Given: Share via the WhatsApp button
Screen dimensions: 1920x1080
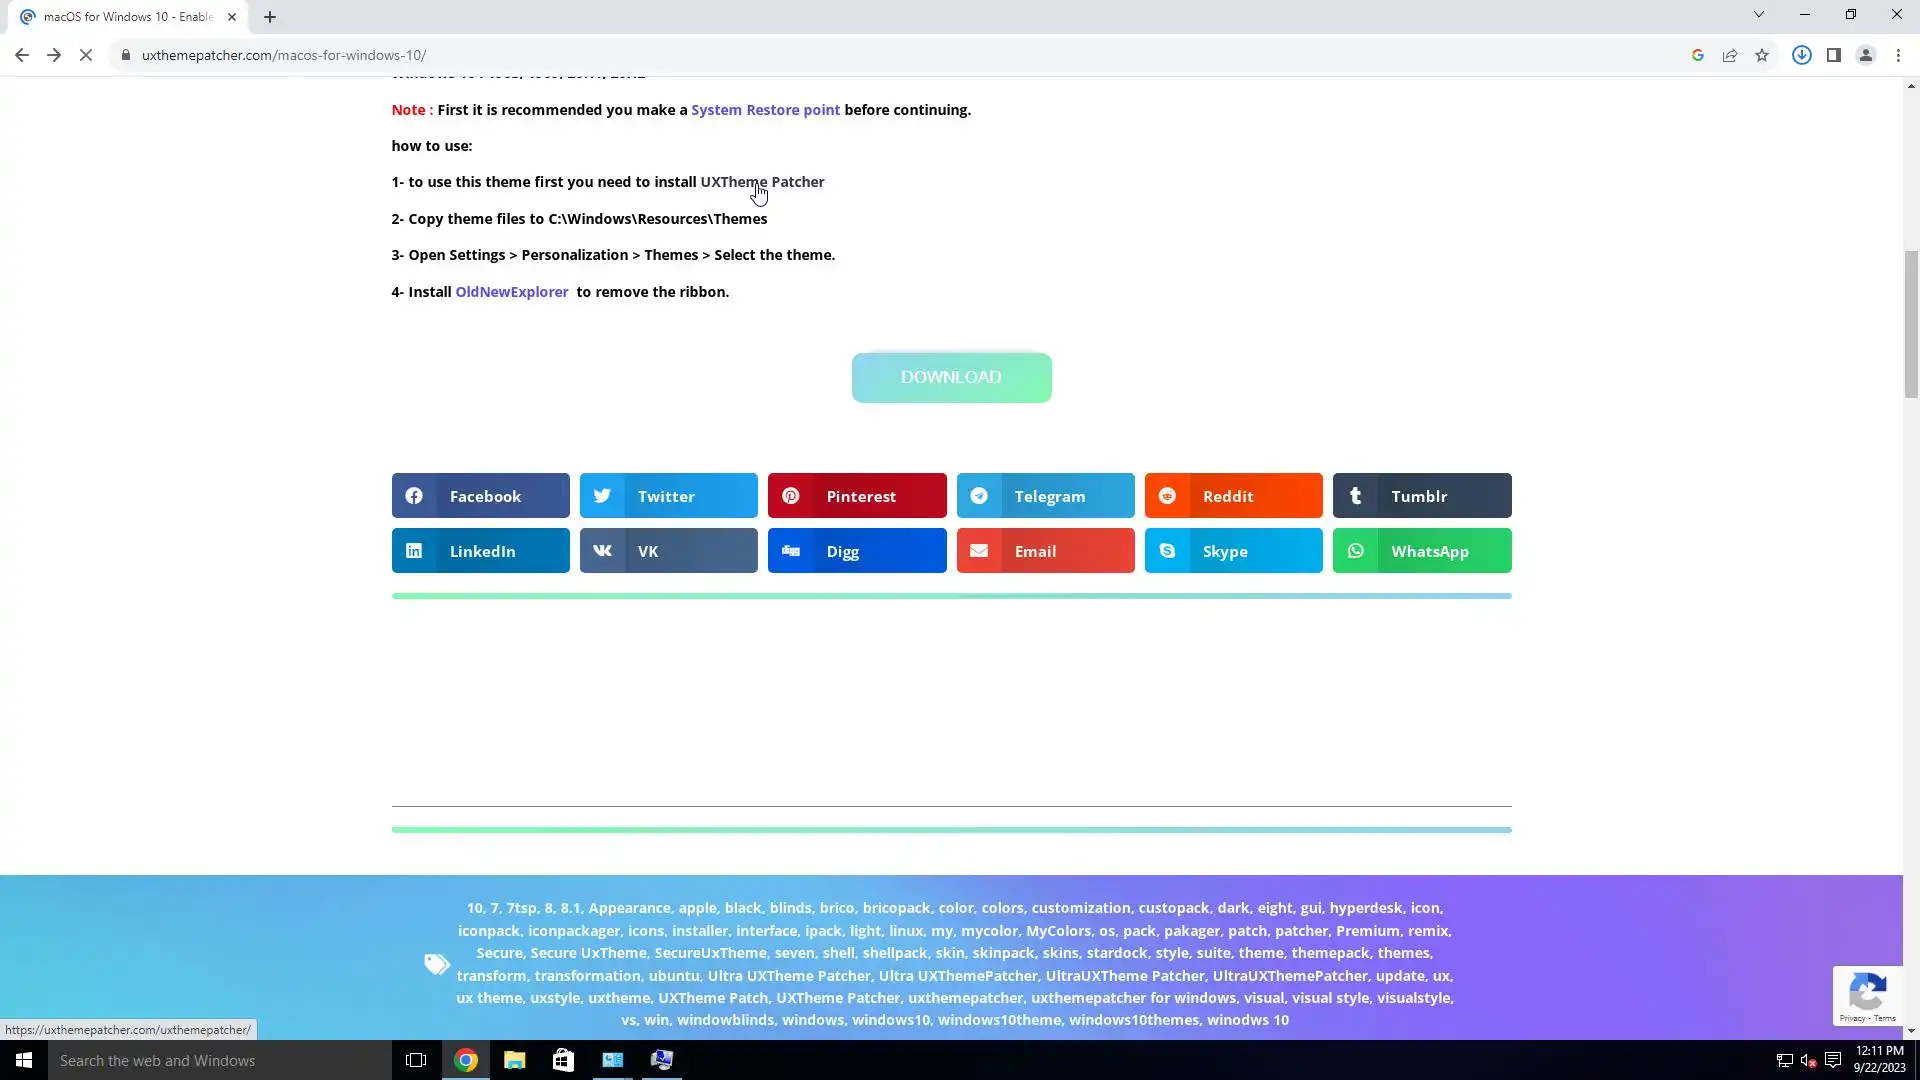Looking at the screenshot, I should [x=1421, y=551].
